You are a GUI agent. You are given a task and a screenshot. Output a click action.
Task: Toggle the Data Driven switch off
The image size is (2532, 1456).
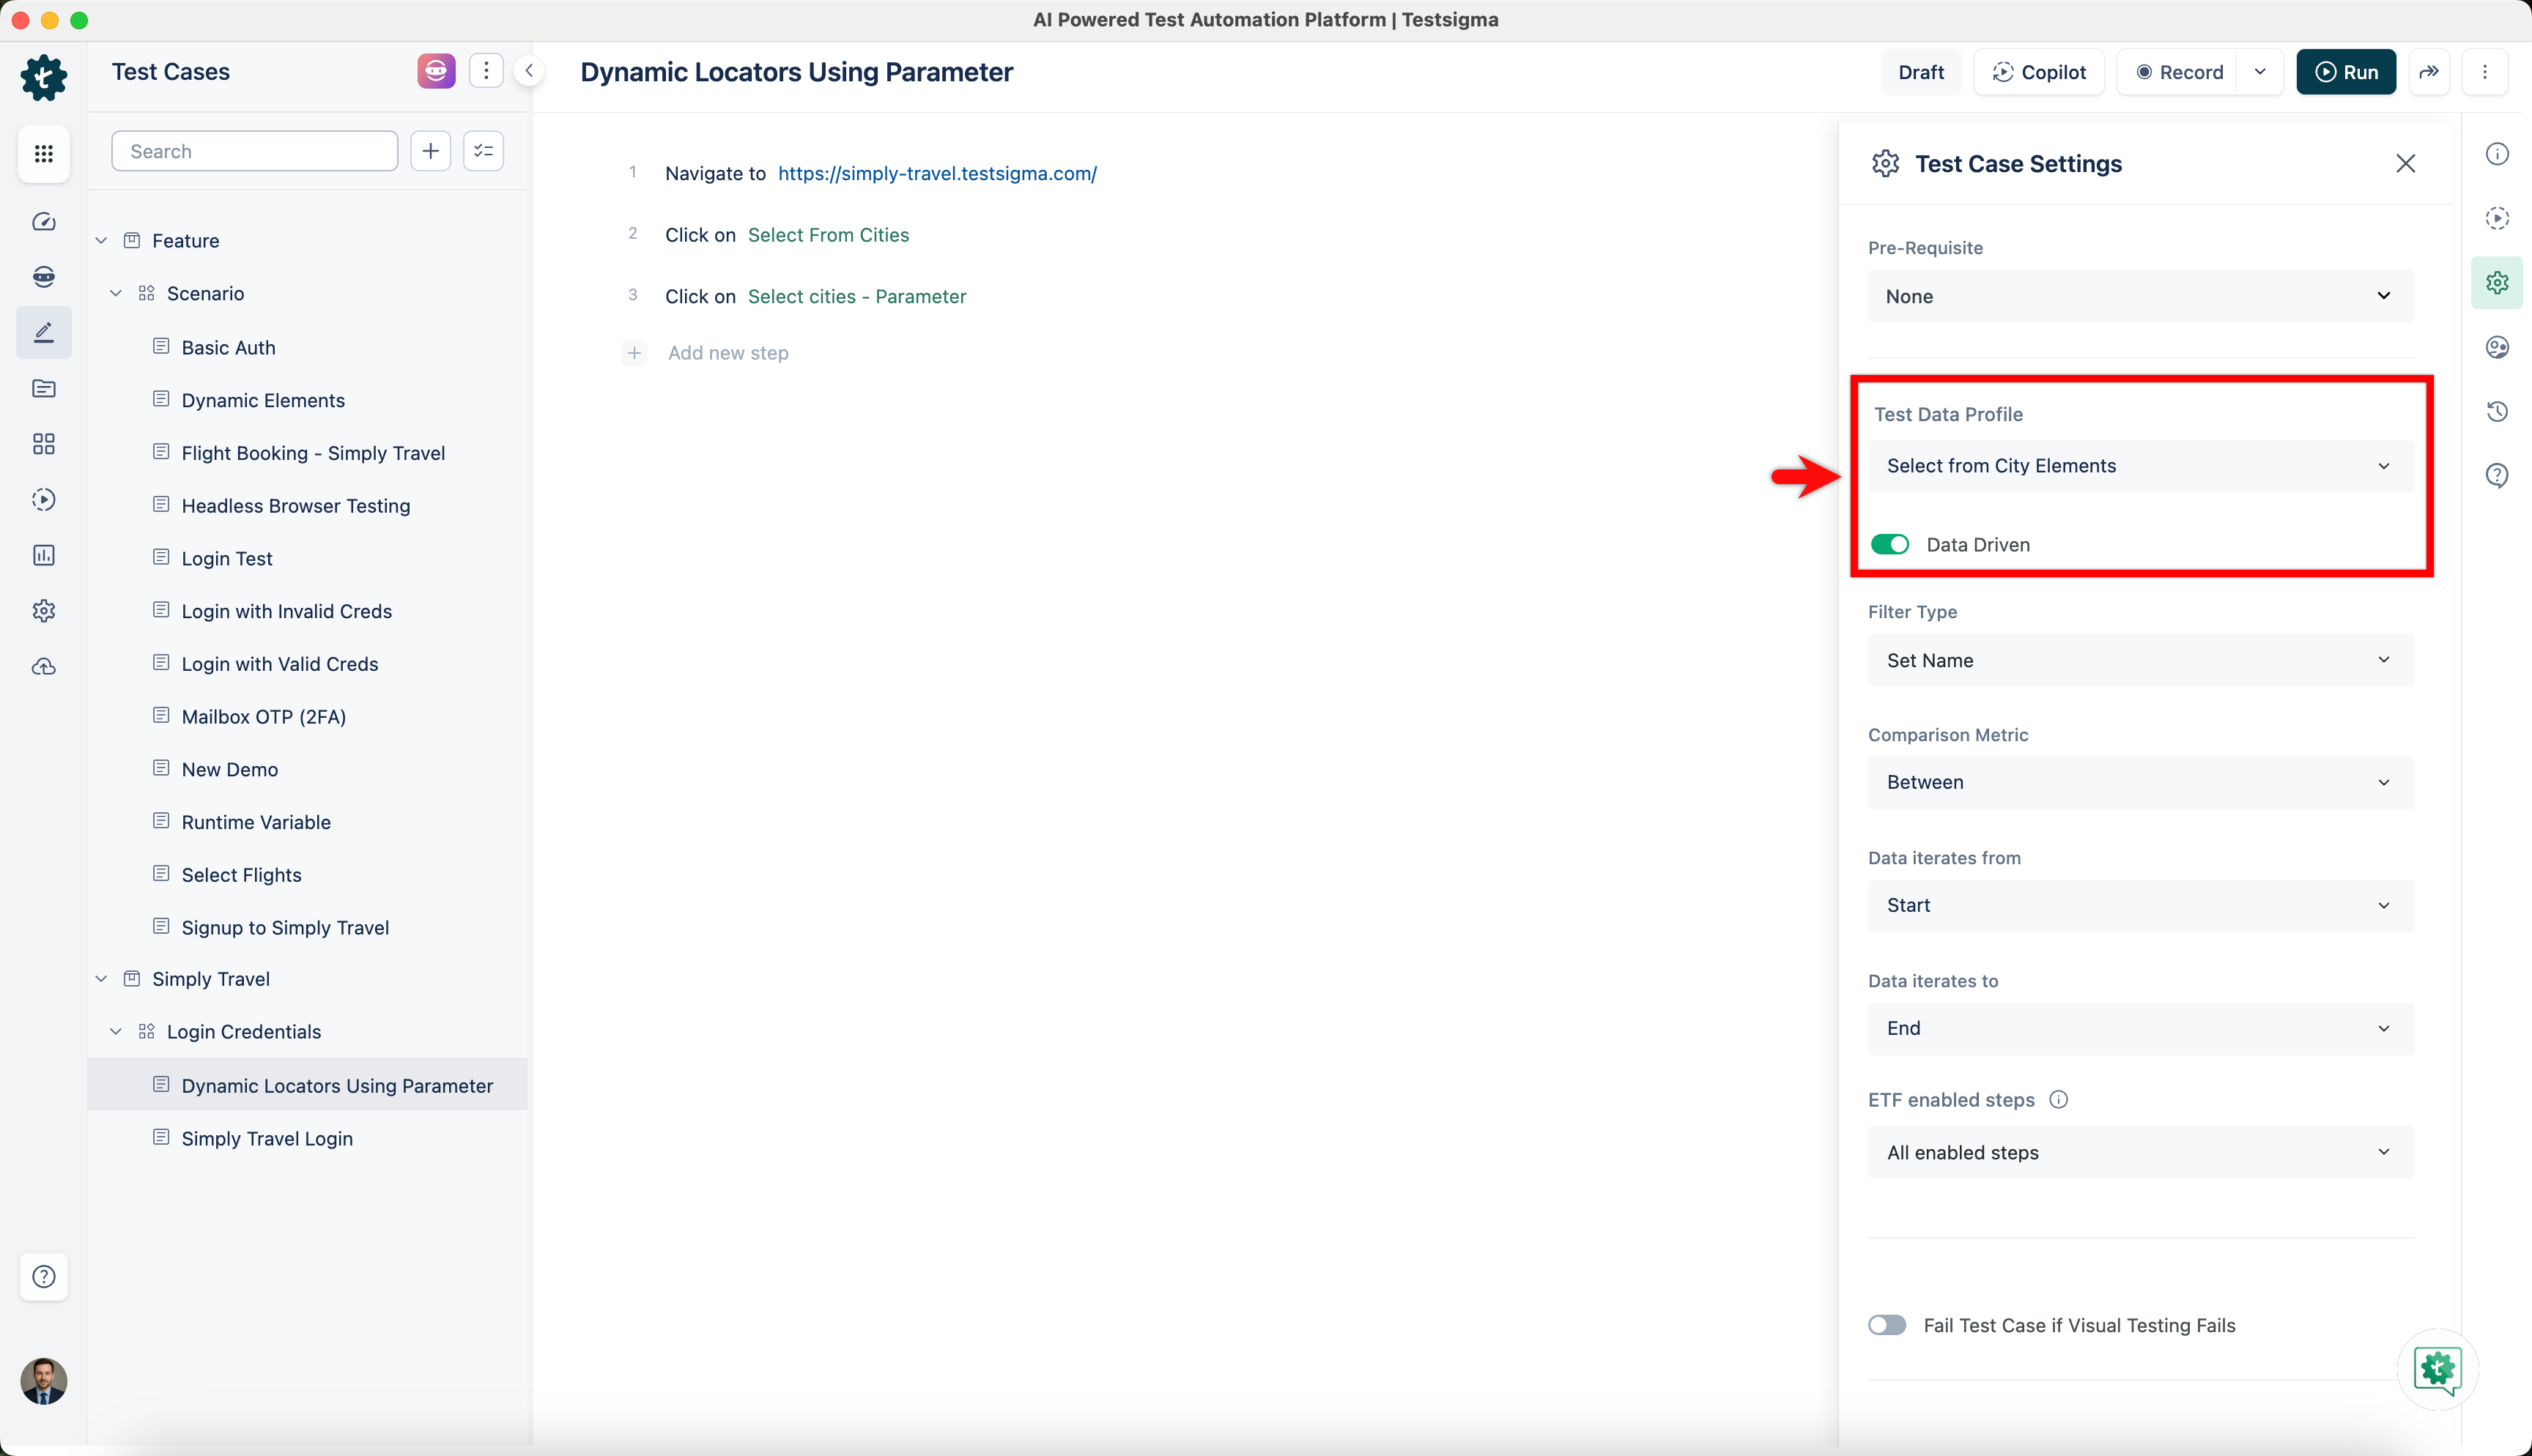click(1890, 544)
